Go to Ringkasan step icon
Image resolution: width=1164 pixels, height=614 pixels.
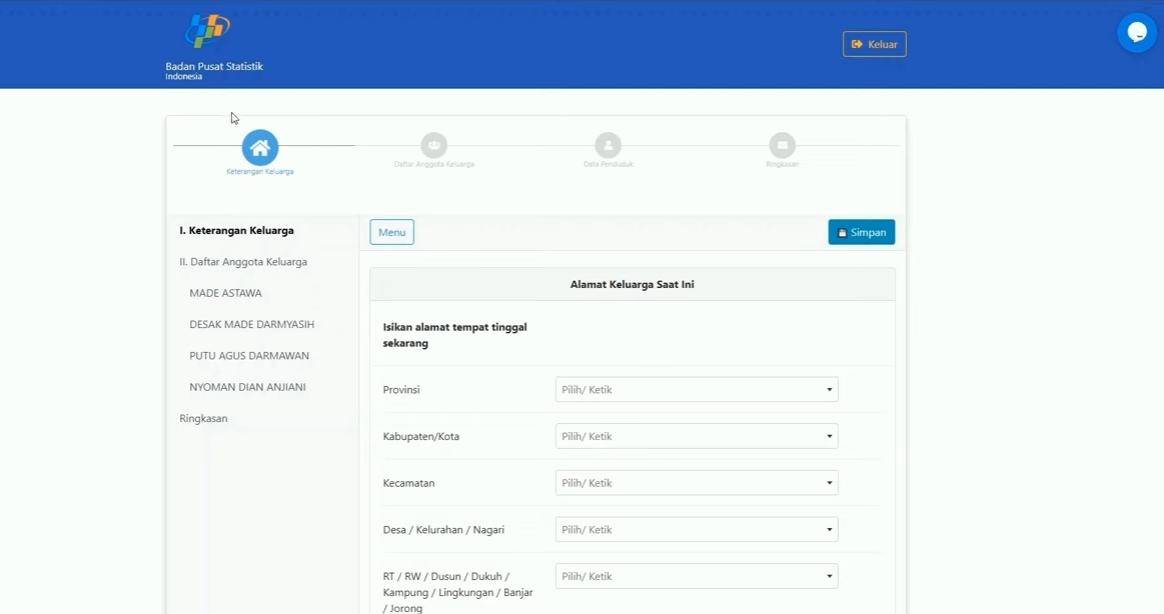(x=782, y=145)
